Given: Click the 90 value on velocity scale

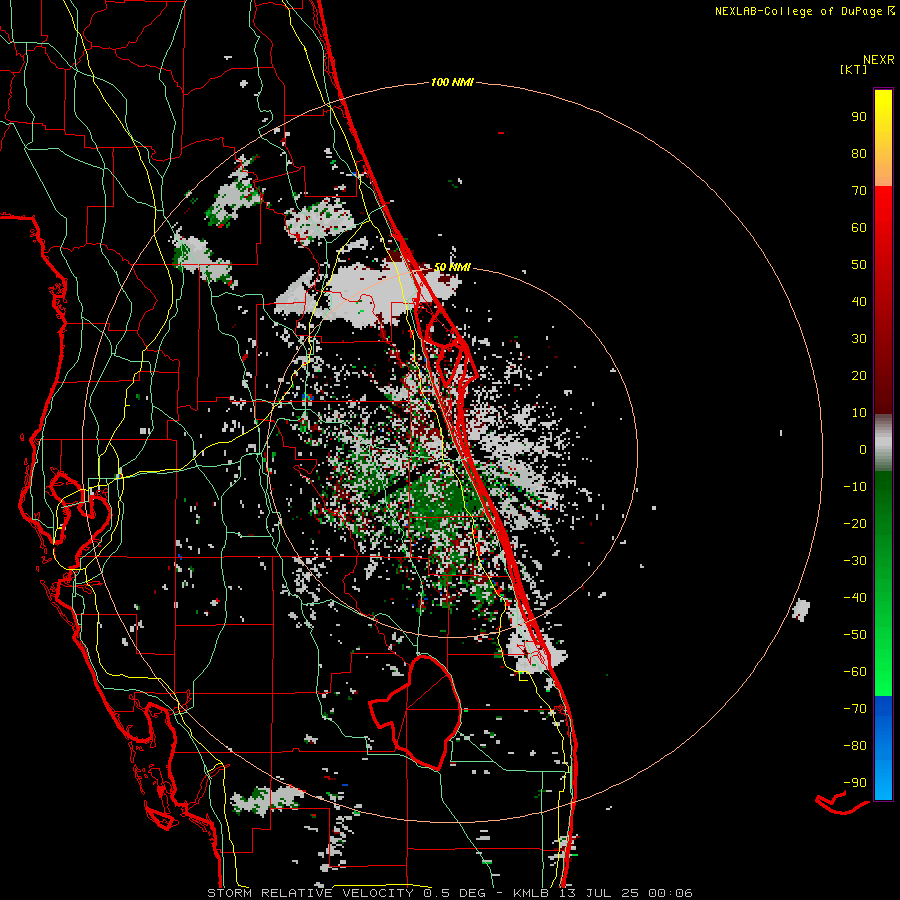Looking at the screenshot, I should [x=859, y=117].
